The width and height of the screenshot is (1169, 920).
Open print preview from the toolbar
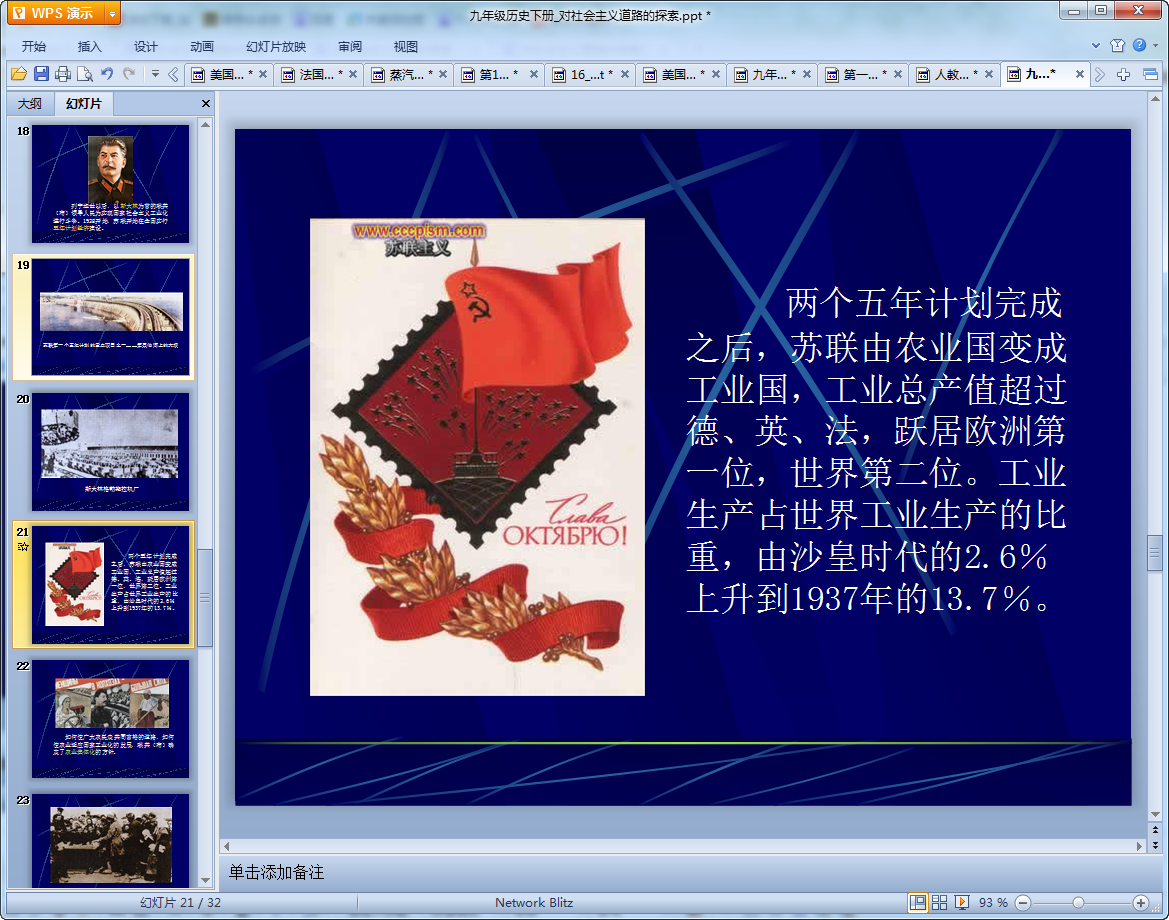tap(85, 74)
